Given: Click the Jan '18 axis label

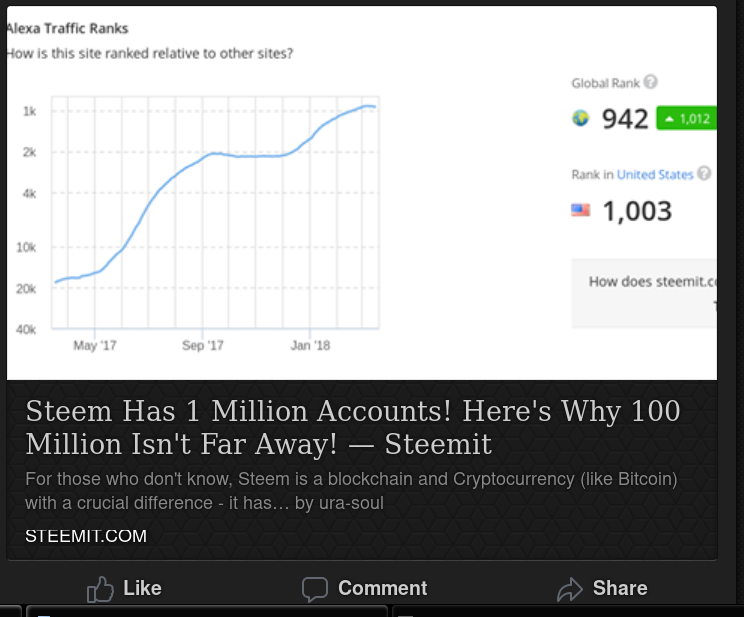Looking at the screenshot, I should click(x=310, y=346).
